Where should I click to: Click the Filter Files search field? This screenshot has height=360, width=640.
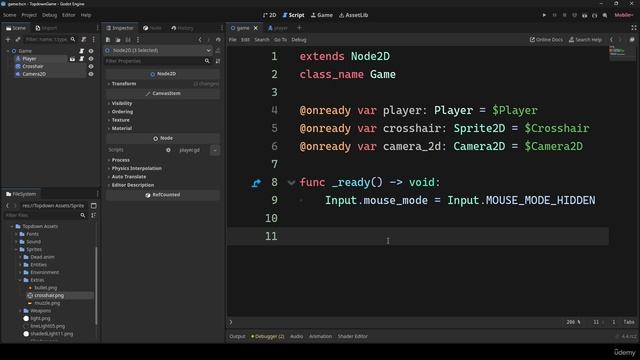coord(45,215)
